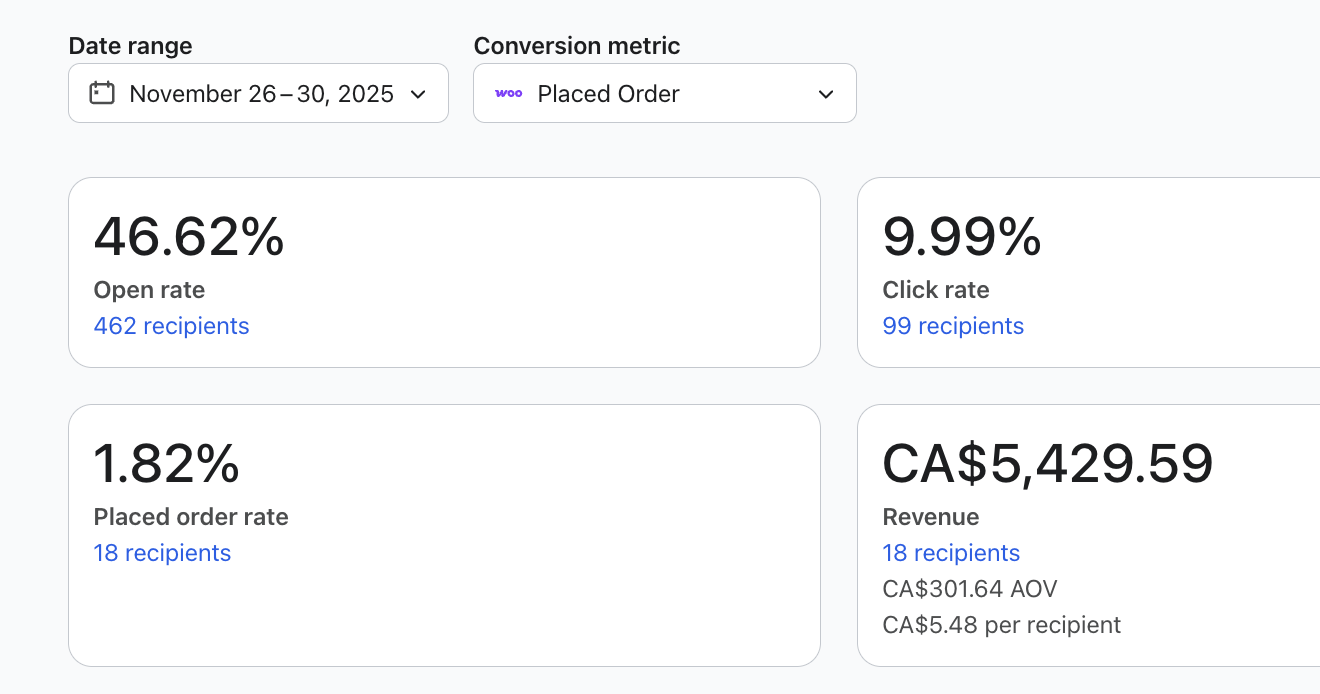Open the Placed Order conversion metric selector
The image size is (1320, 694).
click(x=665, y=93)
